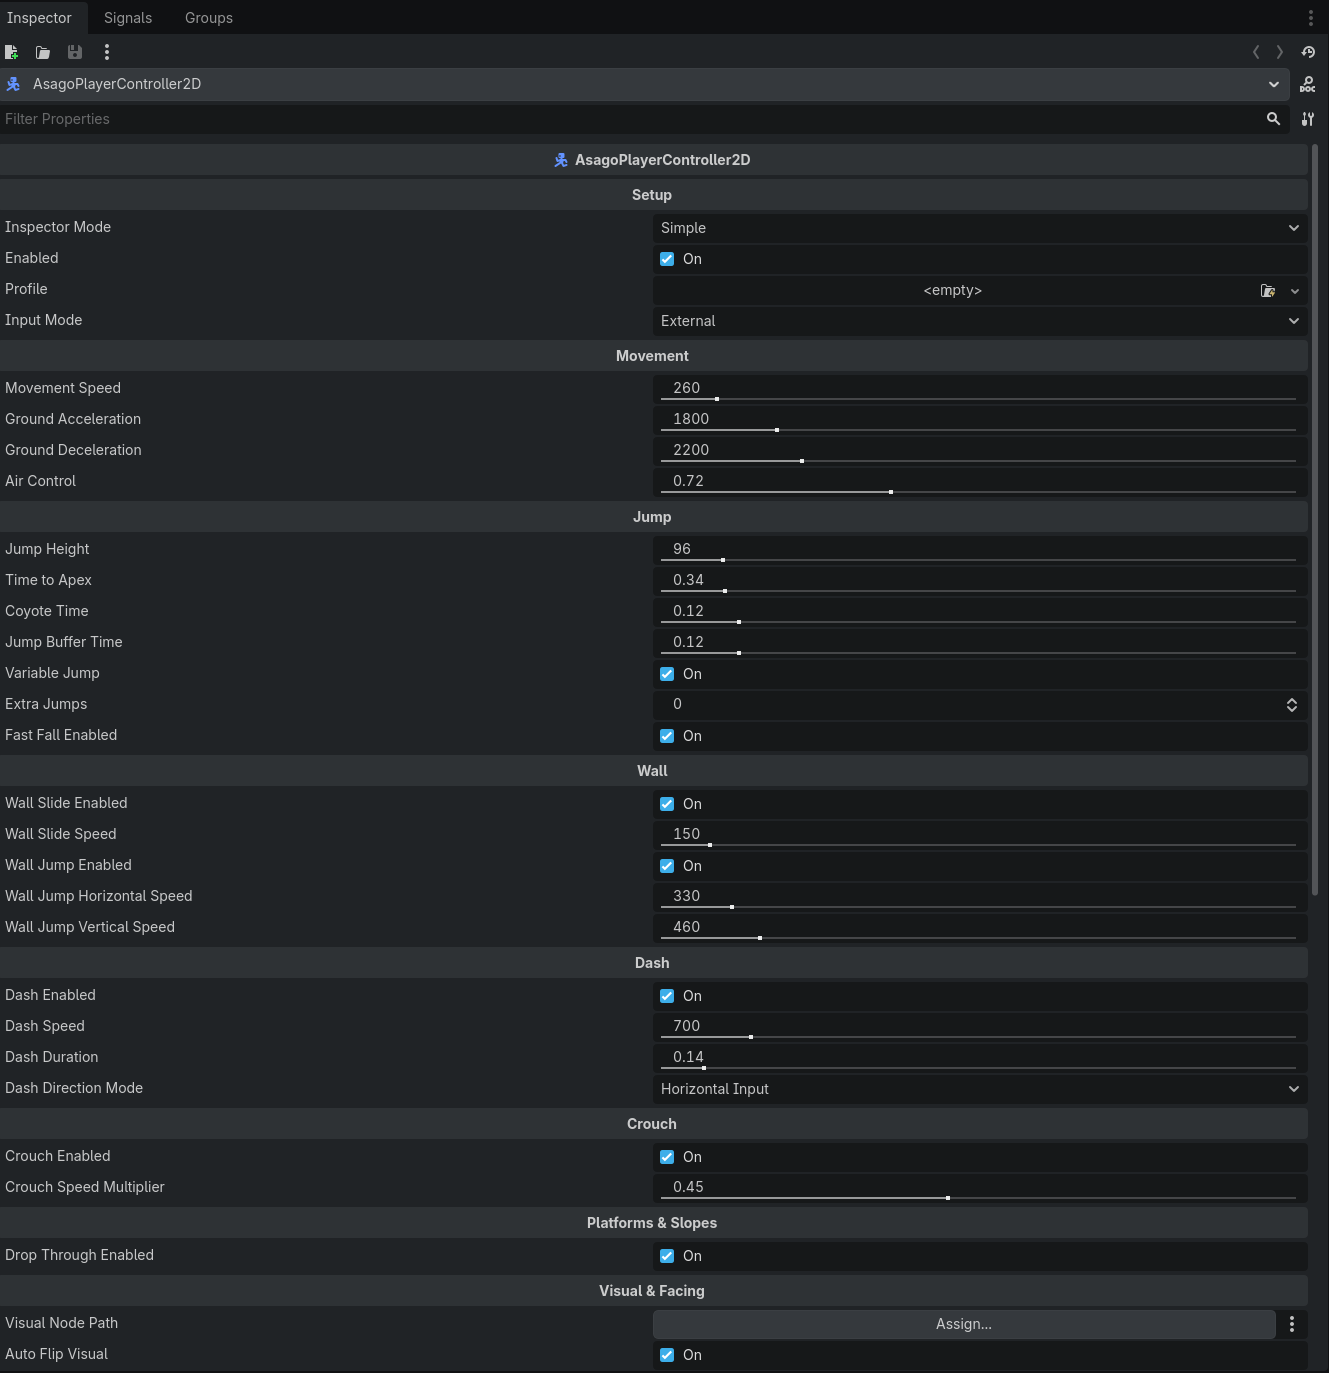Viewport: 1329px width, 1373px height.
Task: Go to next object in inspector history
Action: click(1280, 52)
